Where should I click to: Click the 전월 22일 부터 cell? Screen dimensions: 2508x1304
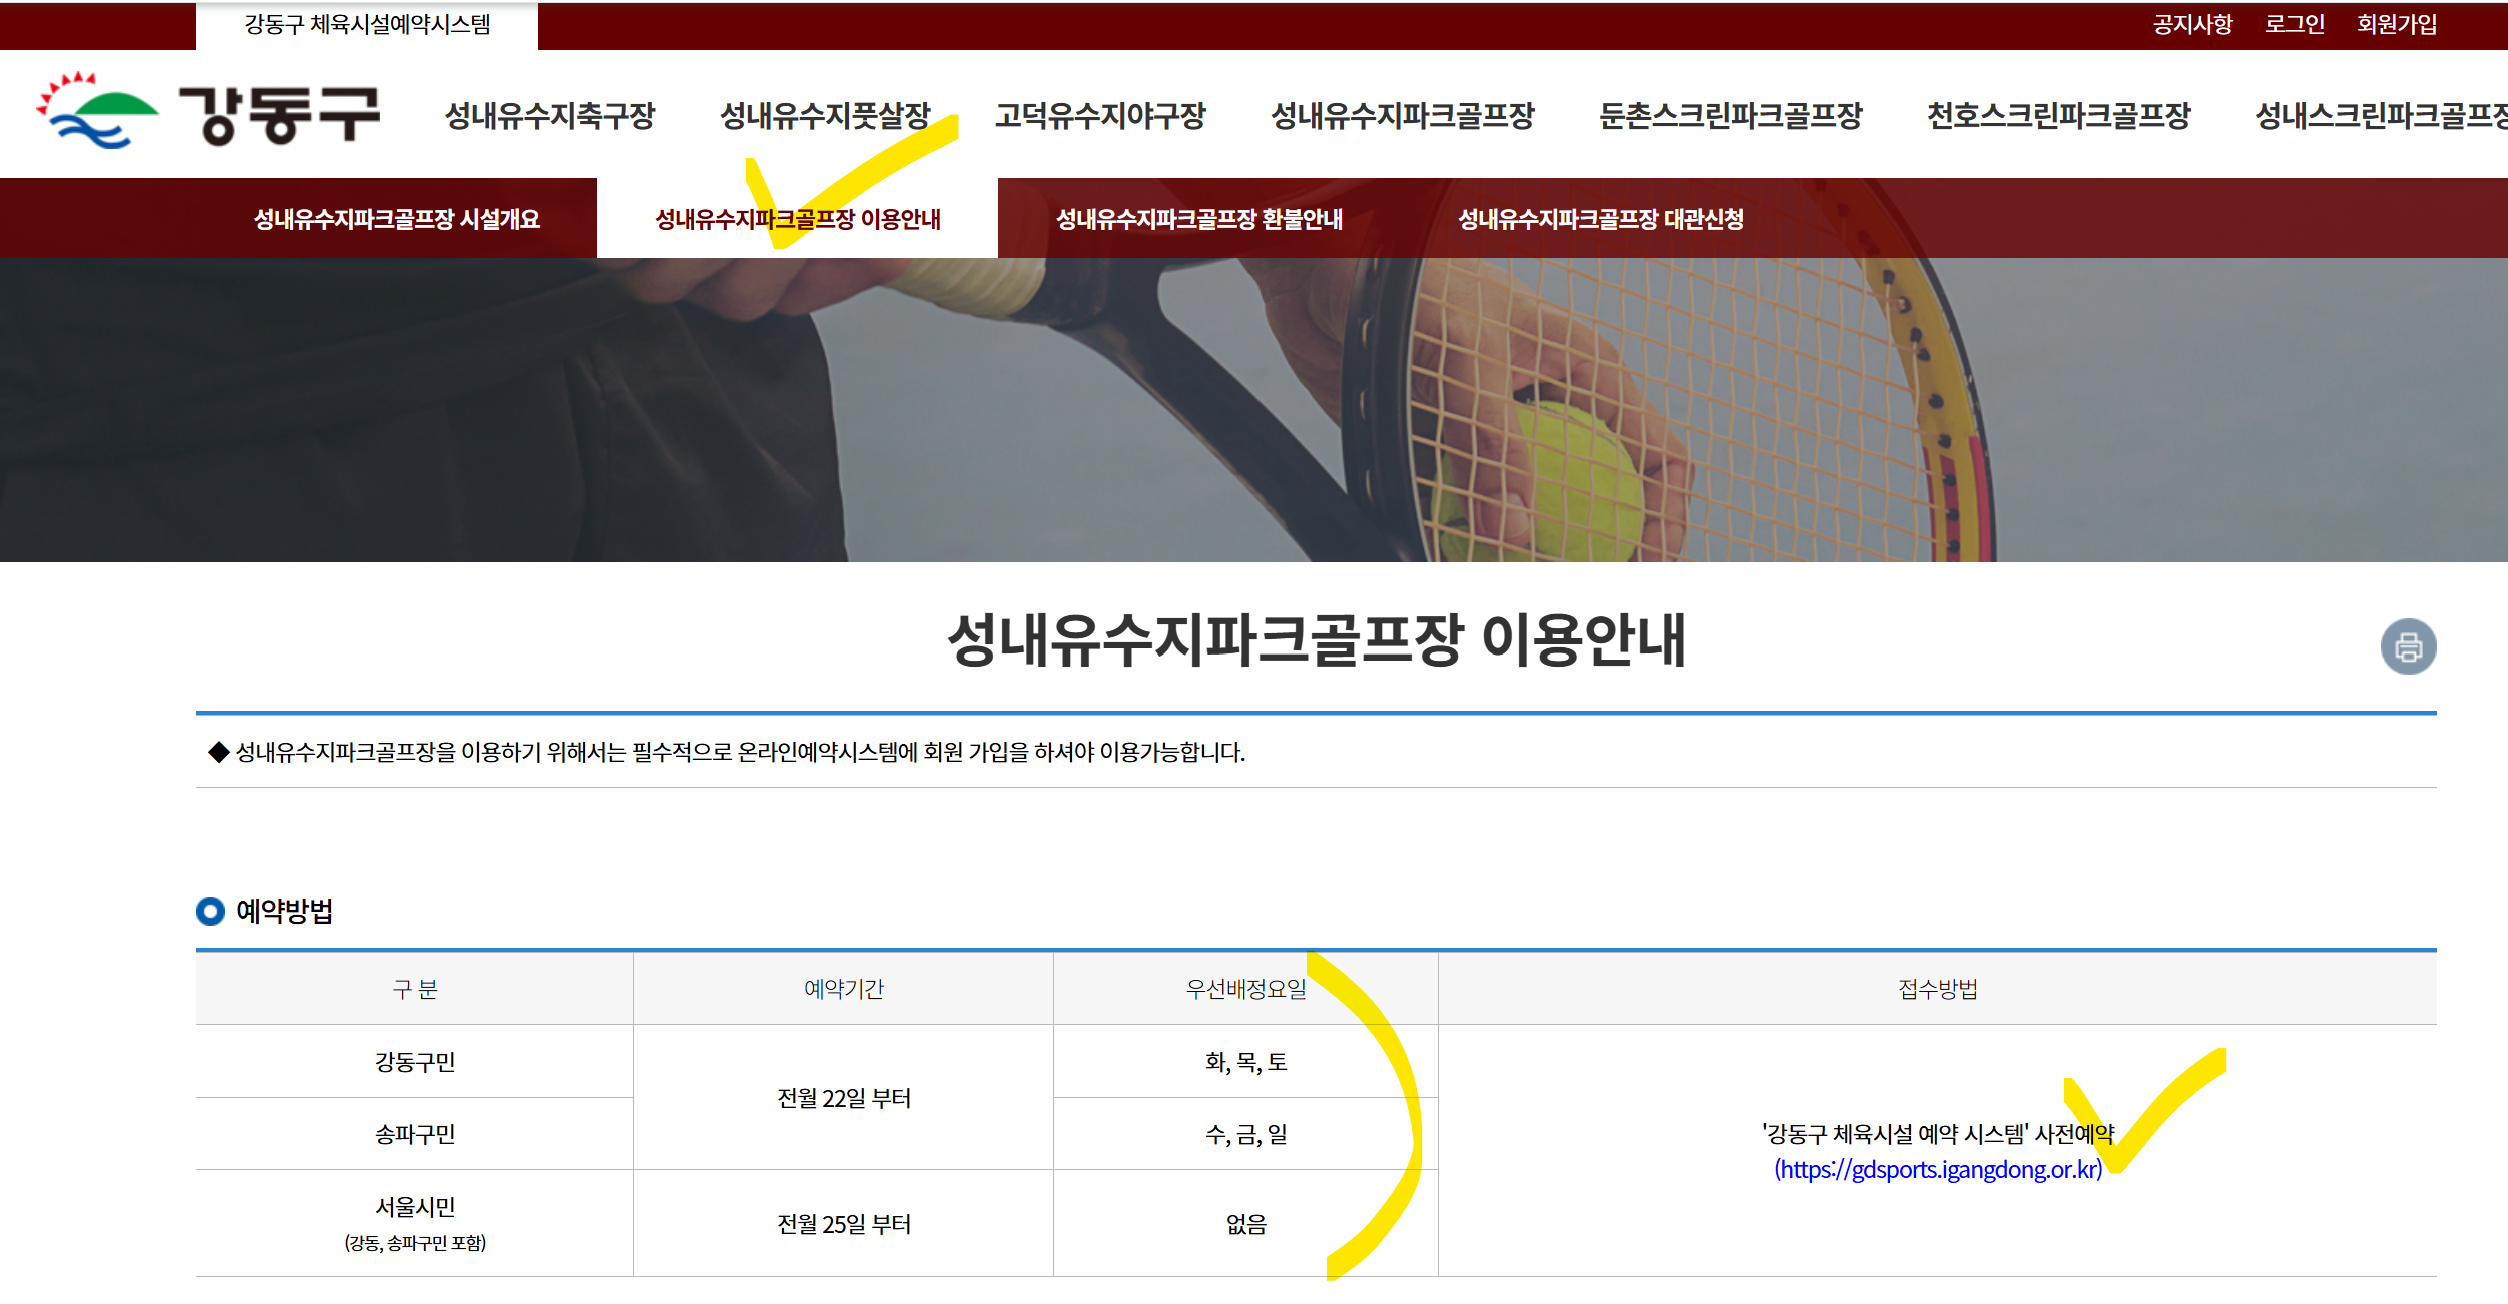click(x=843, y=1098)
